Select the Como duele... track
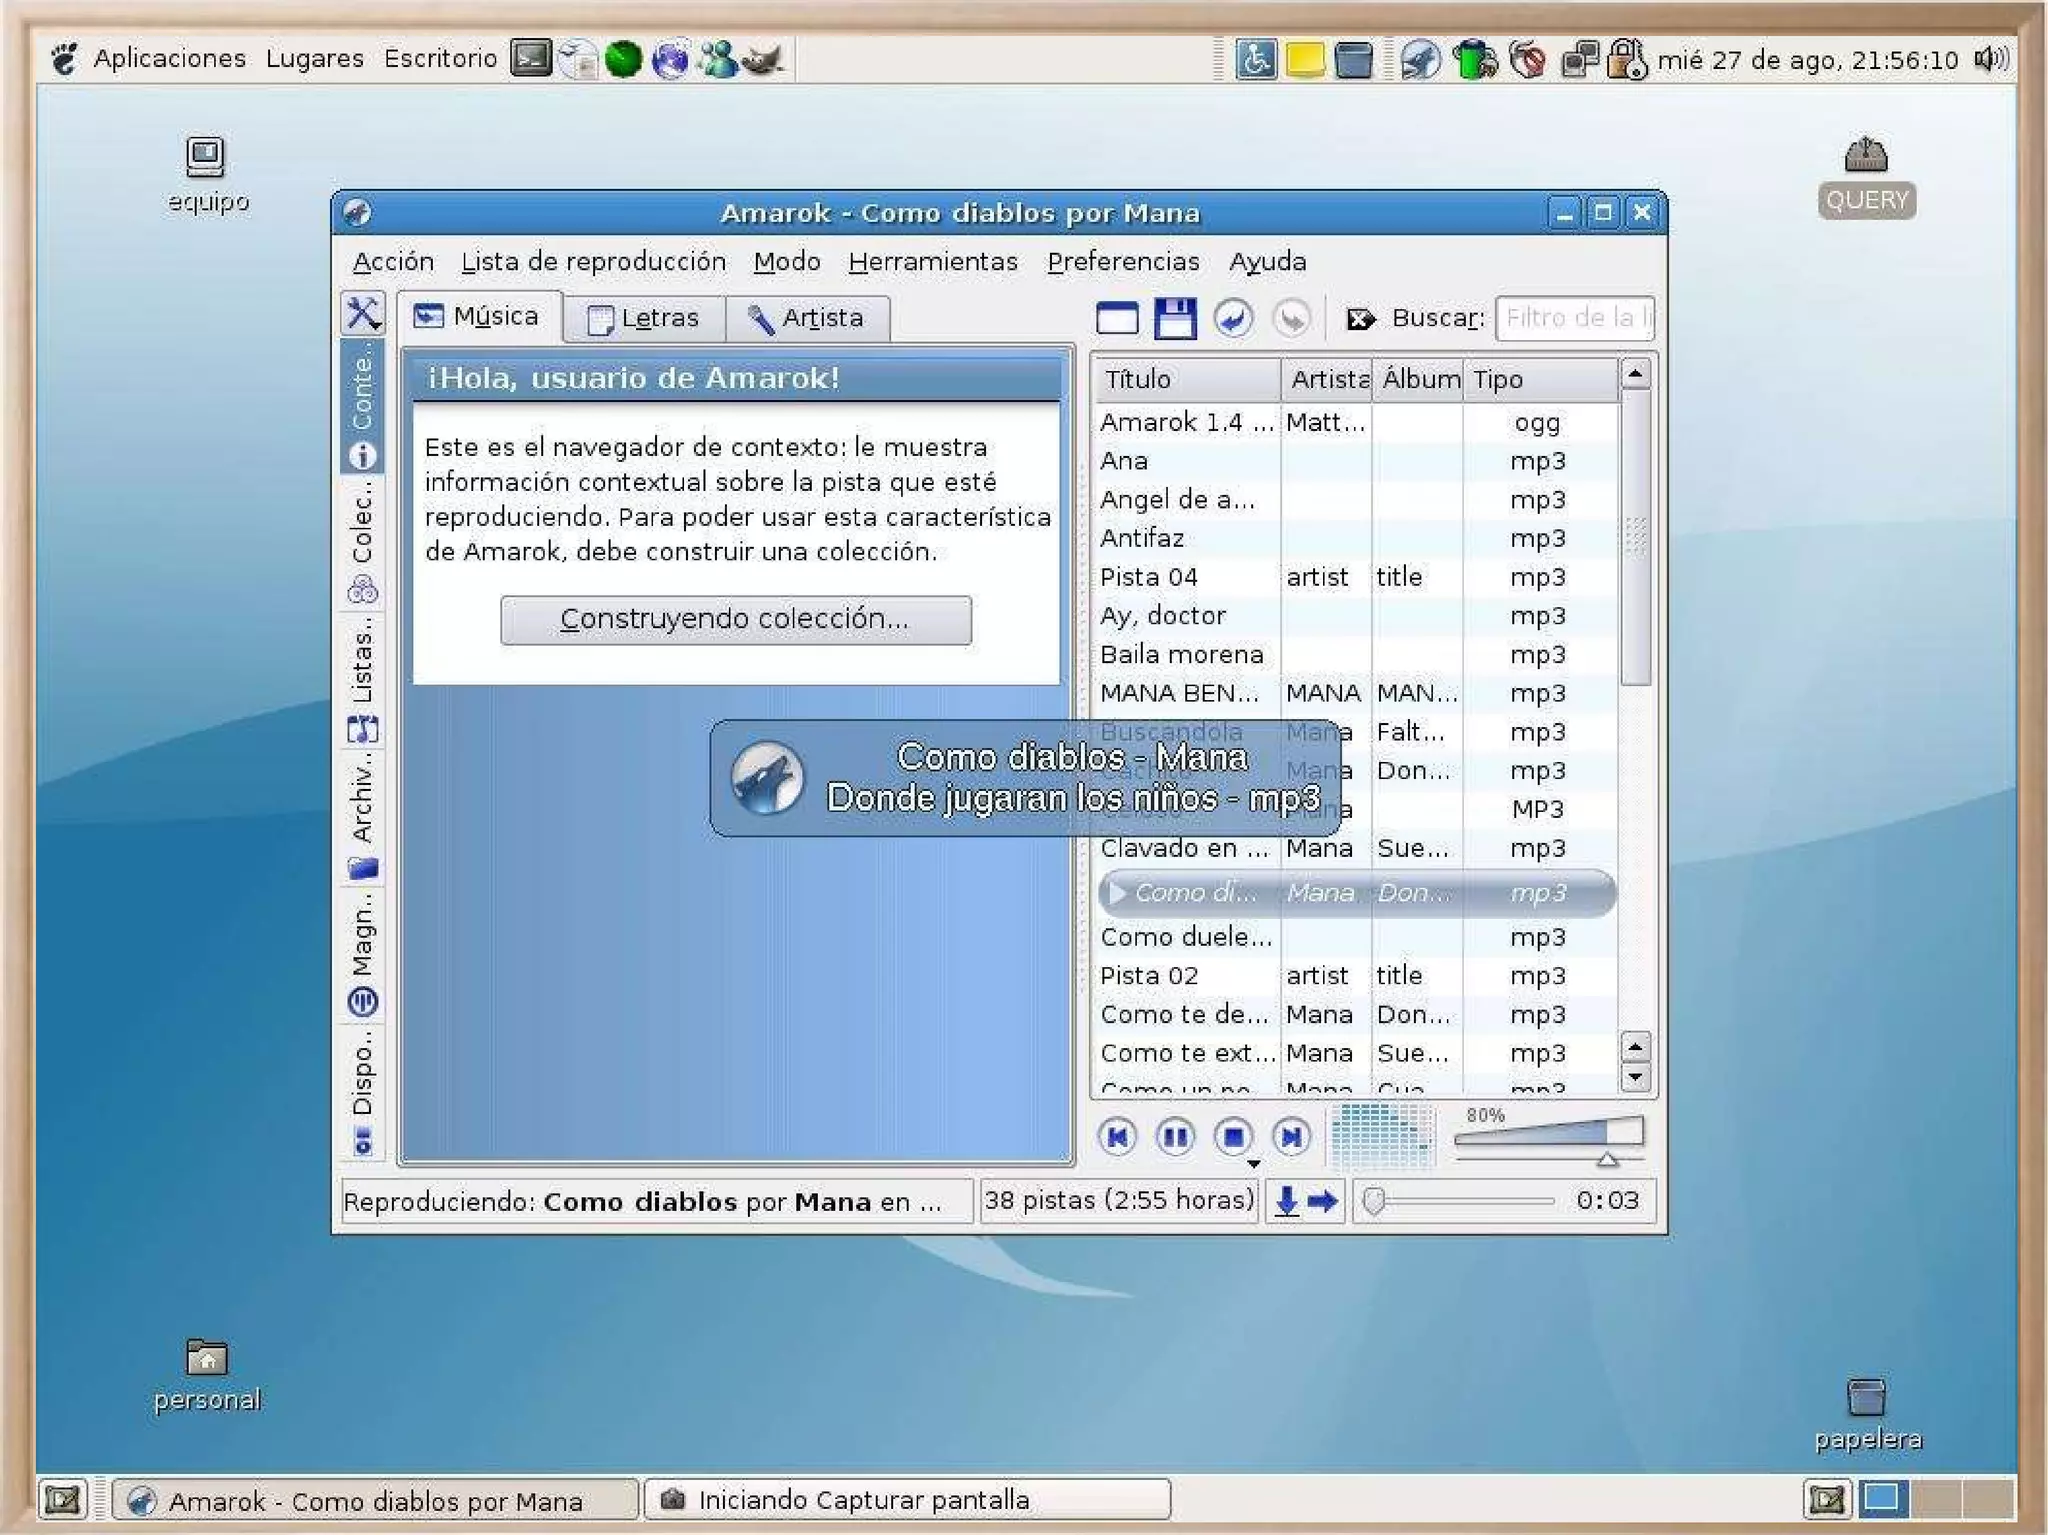Viewport: 2048px width, 1535px height. click(x=1356, y=938)
